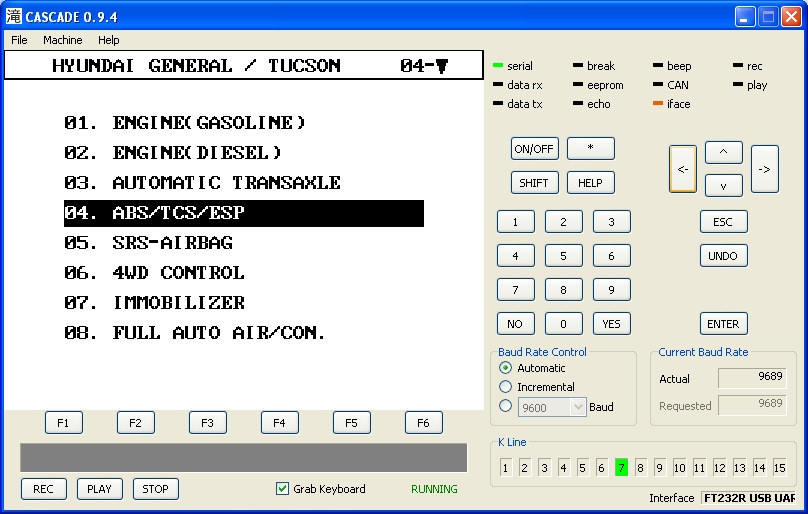The height and width of the screenshot is (514, 808).
Task: Select menu item 08. FULL AUTO AIR/CON.
Action: [x=195, y=333]
